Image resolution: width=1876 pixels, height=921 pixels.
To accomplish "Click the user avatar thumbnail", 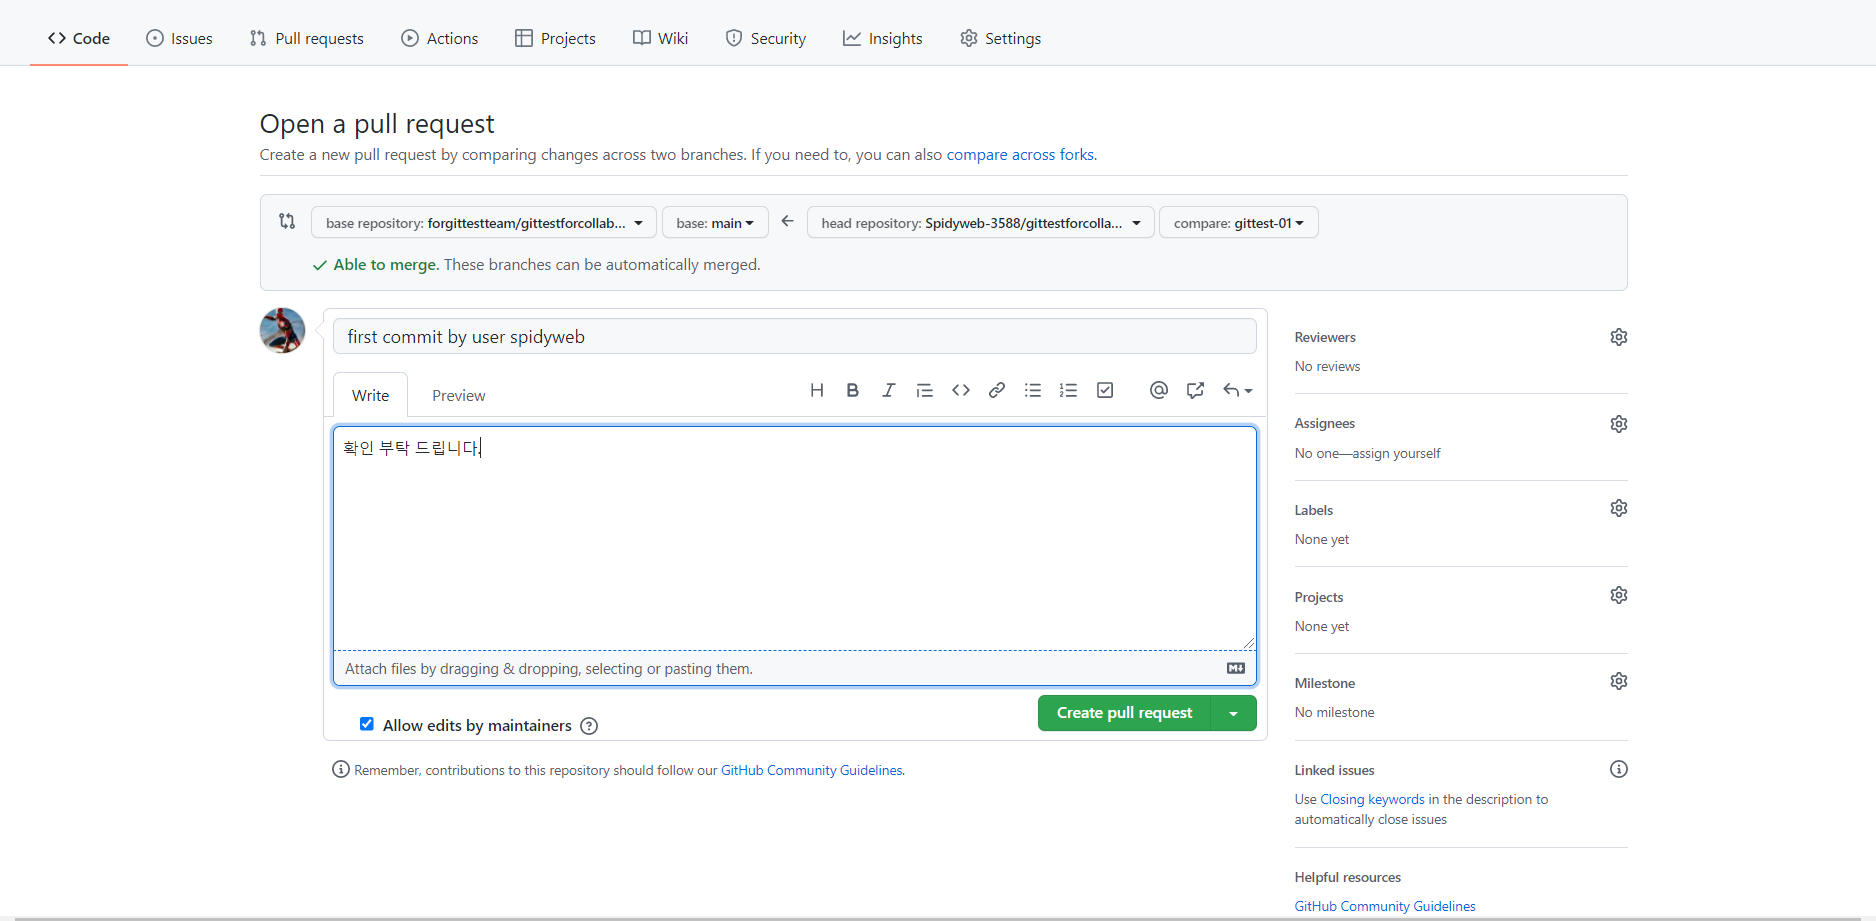I will point(282,330).
